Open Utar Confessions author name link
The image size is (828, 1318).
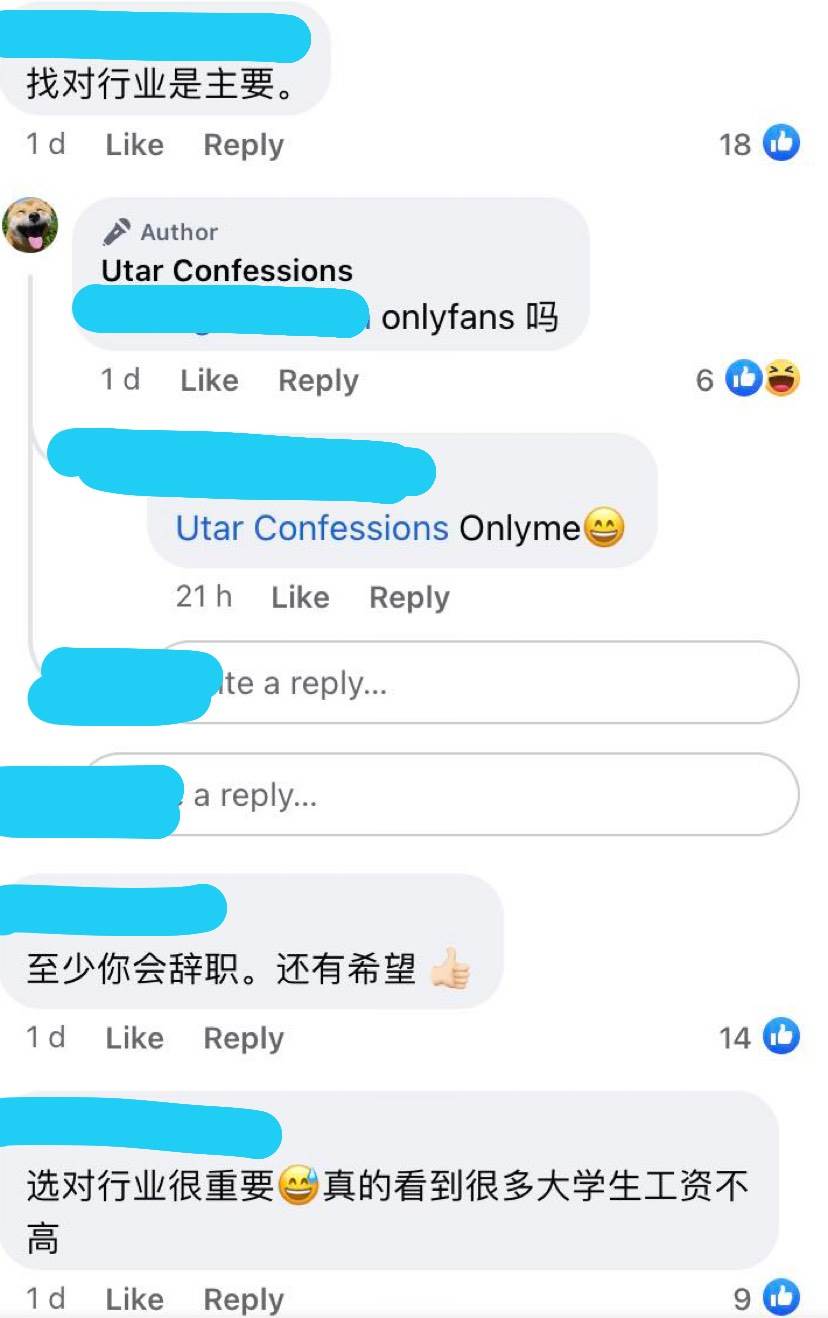227,271
